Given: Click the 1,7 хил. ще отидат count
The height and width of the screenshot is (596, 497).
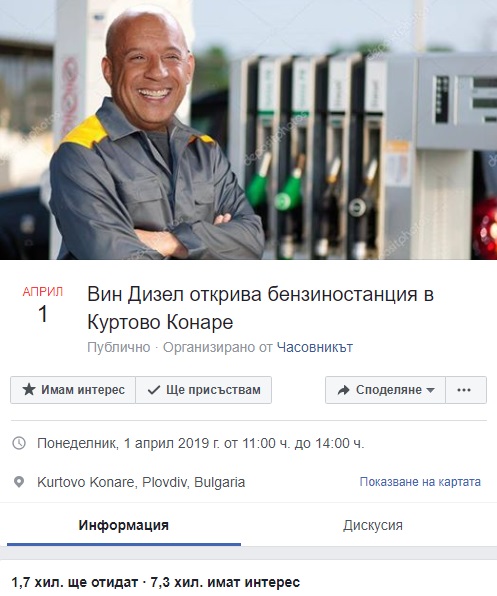Looking at the screenshot, I should coord(74,582).
